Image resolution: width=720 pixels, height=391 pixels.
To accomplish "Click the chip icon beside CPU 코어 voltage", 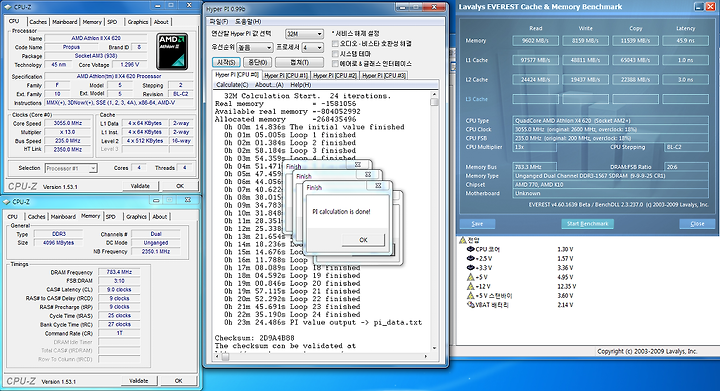I will pos(470,249).
